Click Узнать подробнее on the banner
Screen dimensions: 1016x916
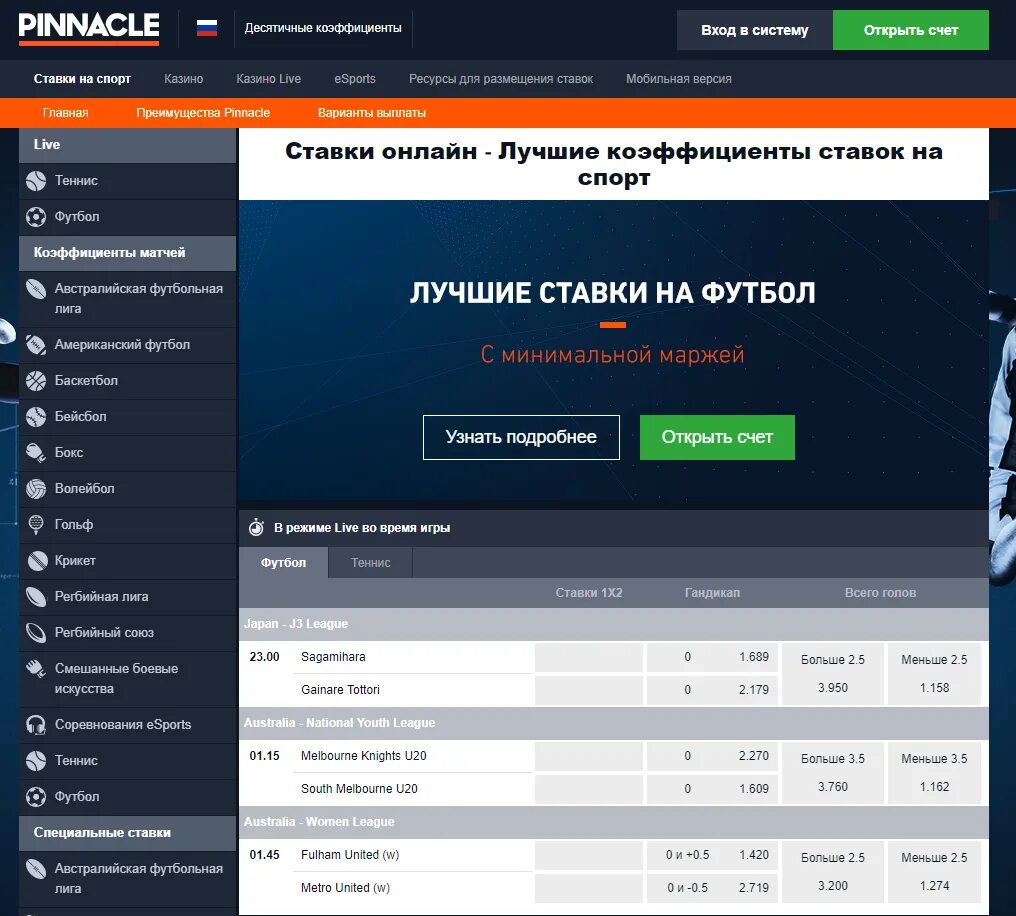pyautogui.click(x=520, y=437)
